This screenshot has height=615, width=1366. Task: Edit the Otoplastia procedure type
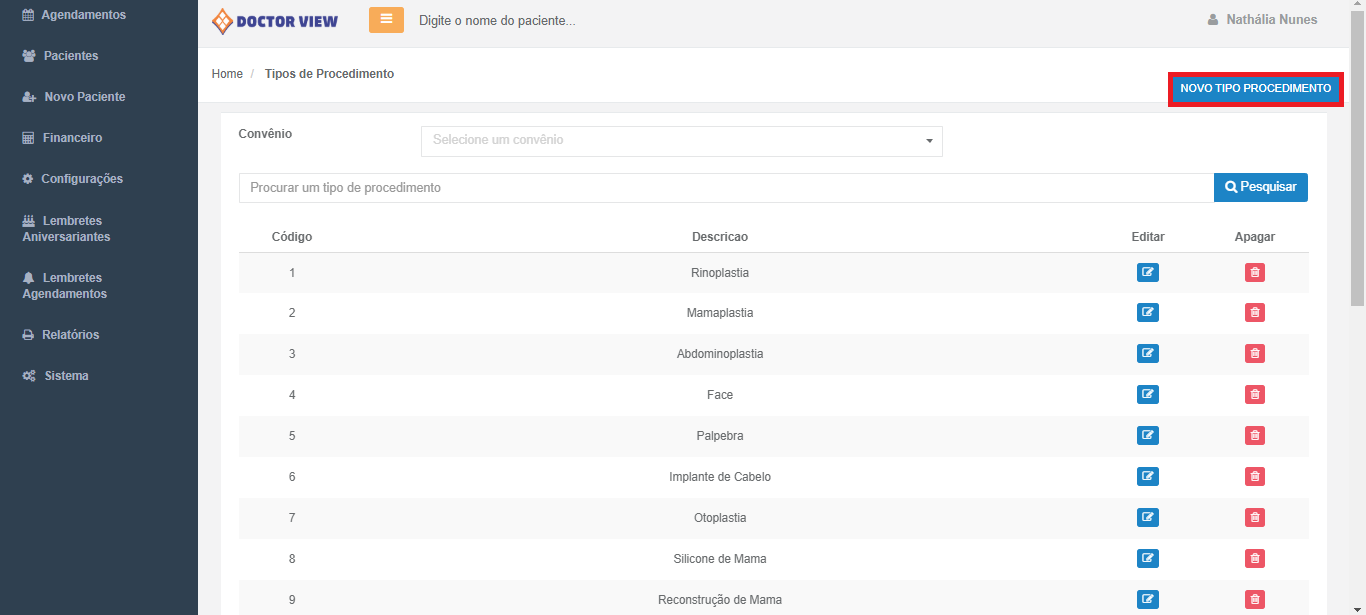(1147, 518)
